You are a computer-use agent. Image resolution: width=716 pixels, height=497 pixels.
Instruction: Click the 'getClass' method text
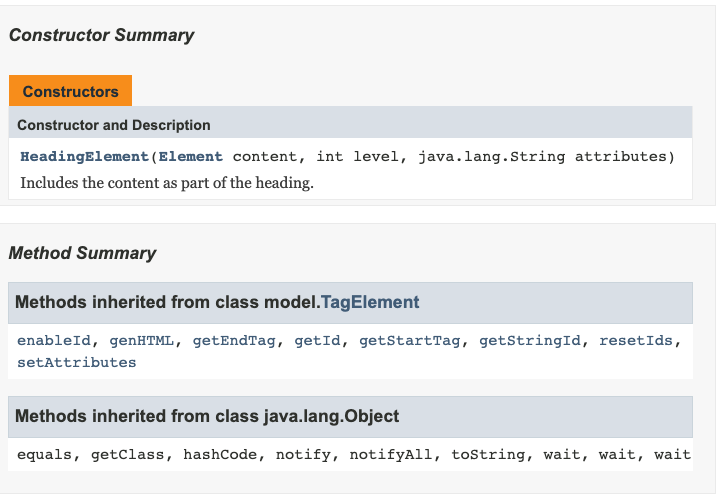[x=127, y=455]
